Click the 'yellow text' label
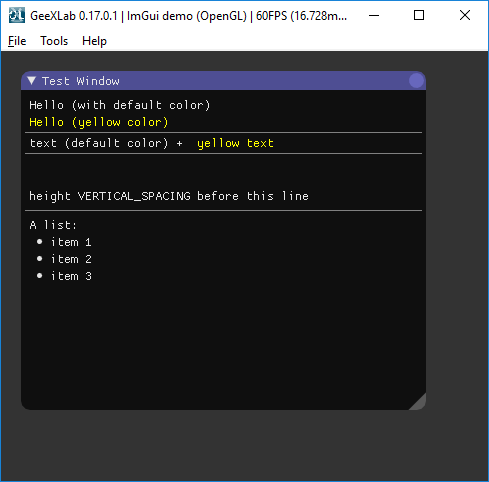This screenshot has height=482, width=489. click(235, 143)
